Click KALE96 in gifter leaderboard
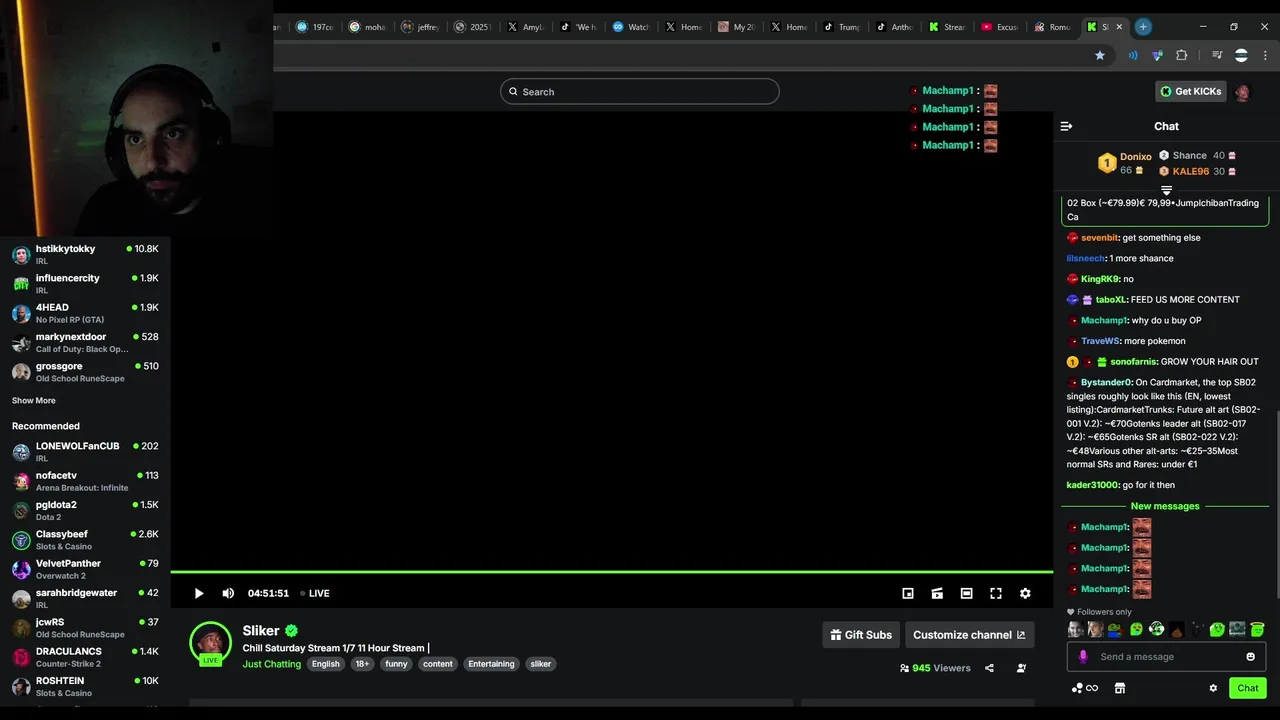The height and width of the screenshot is (720, 1280). pos(1191,171)
